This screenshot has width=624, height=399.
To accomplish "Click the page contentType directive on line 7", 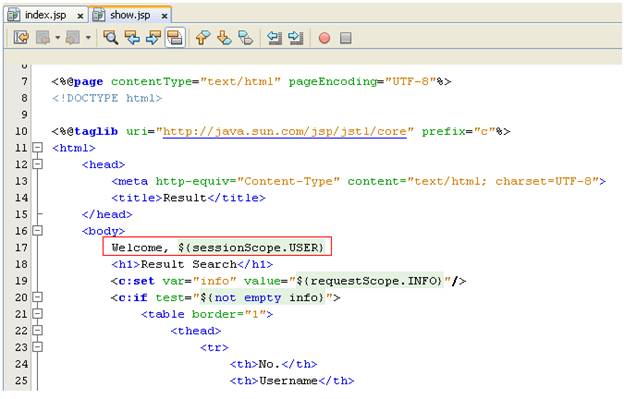I will click(251, 82).
